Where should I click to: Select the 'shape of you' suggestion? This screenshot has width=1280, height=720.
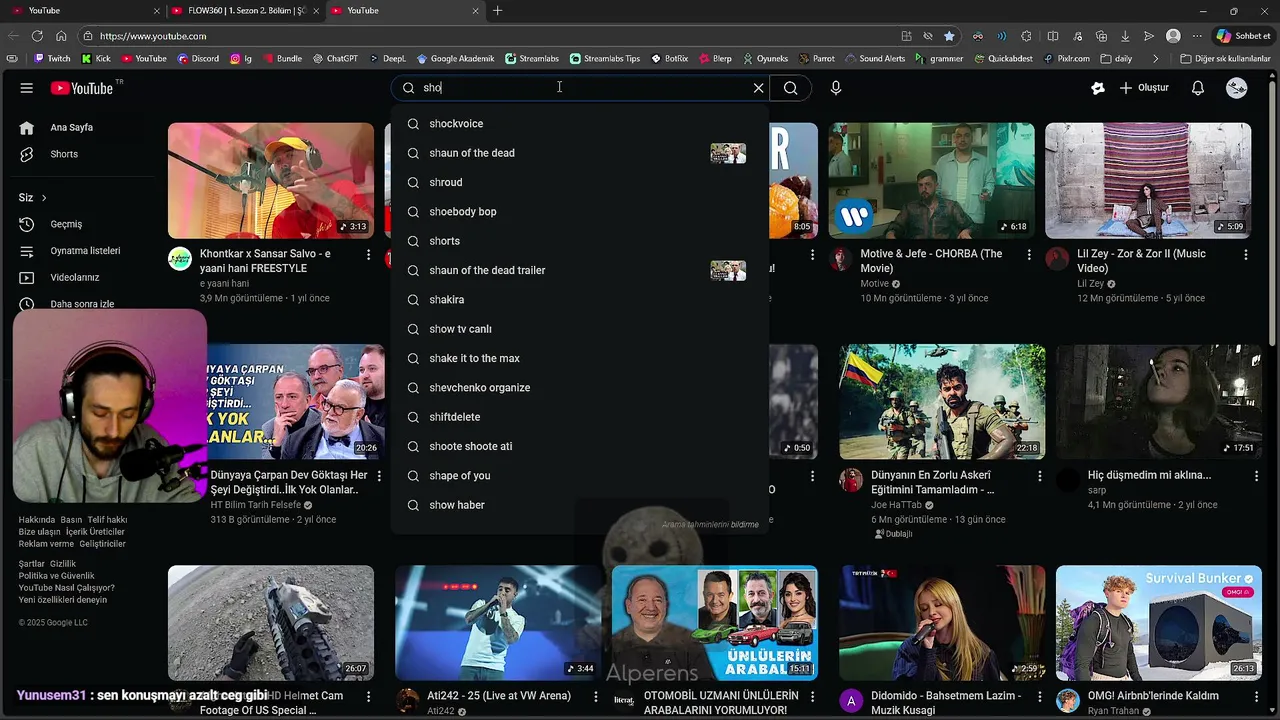click(x=580, y=476)
